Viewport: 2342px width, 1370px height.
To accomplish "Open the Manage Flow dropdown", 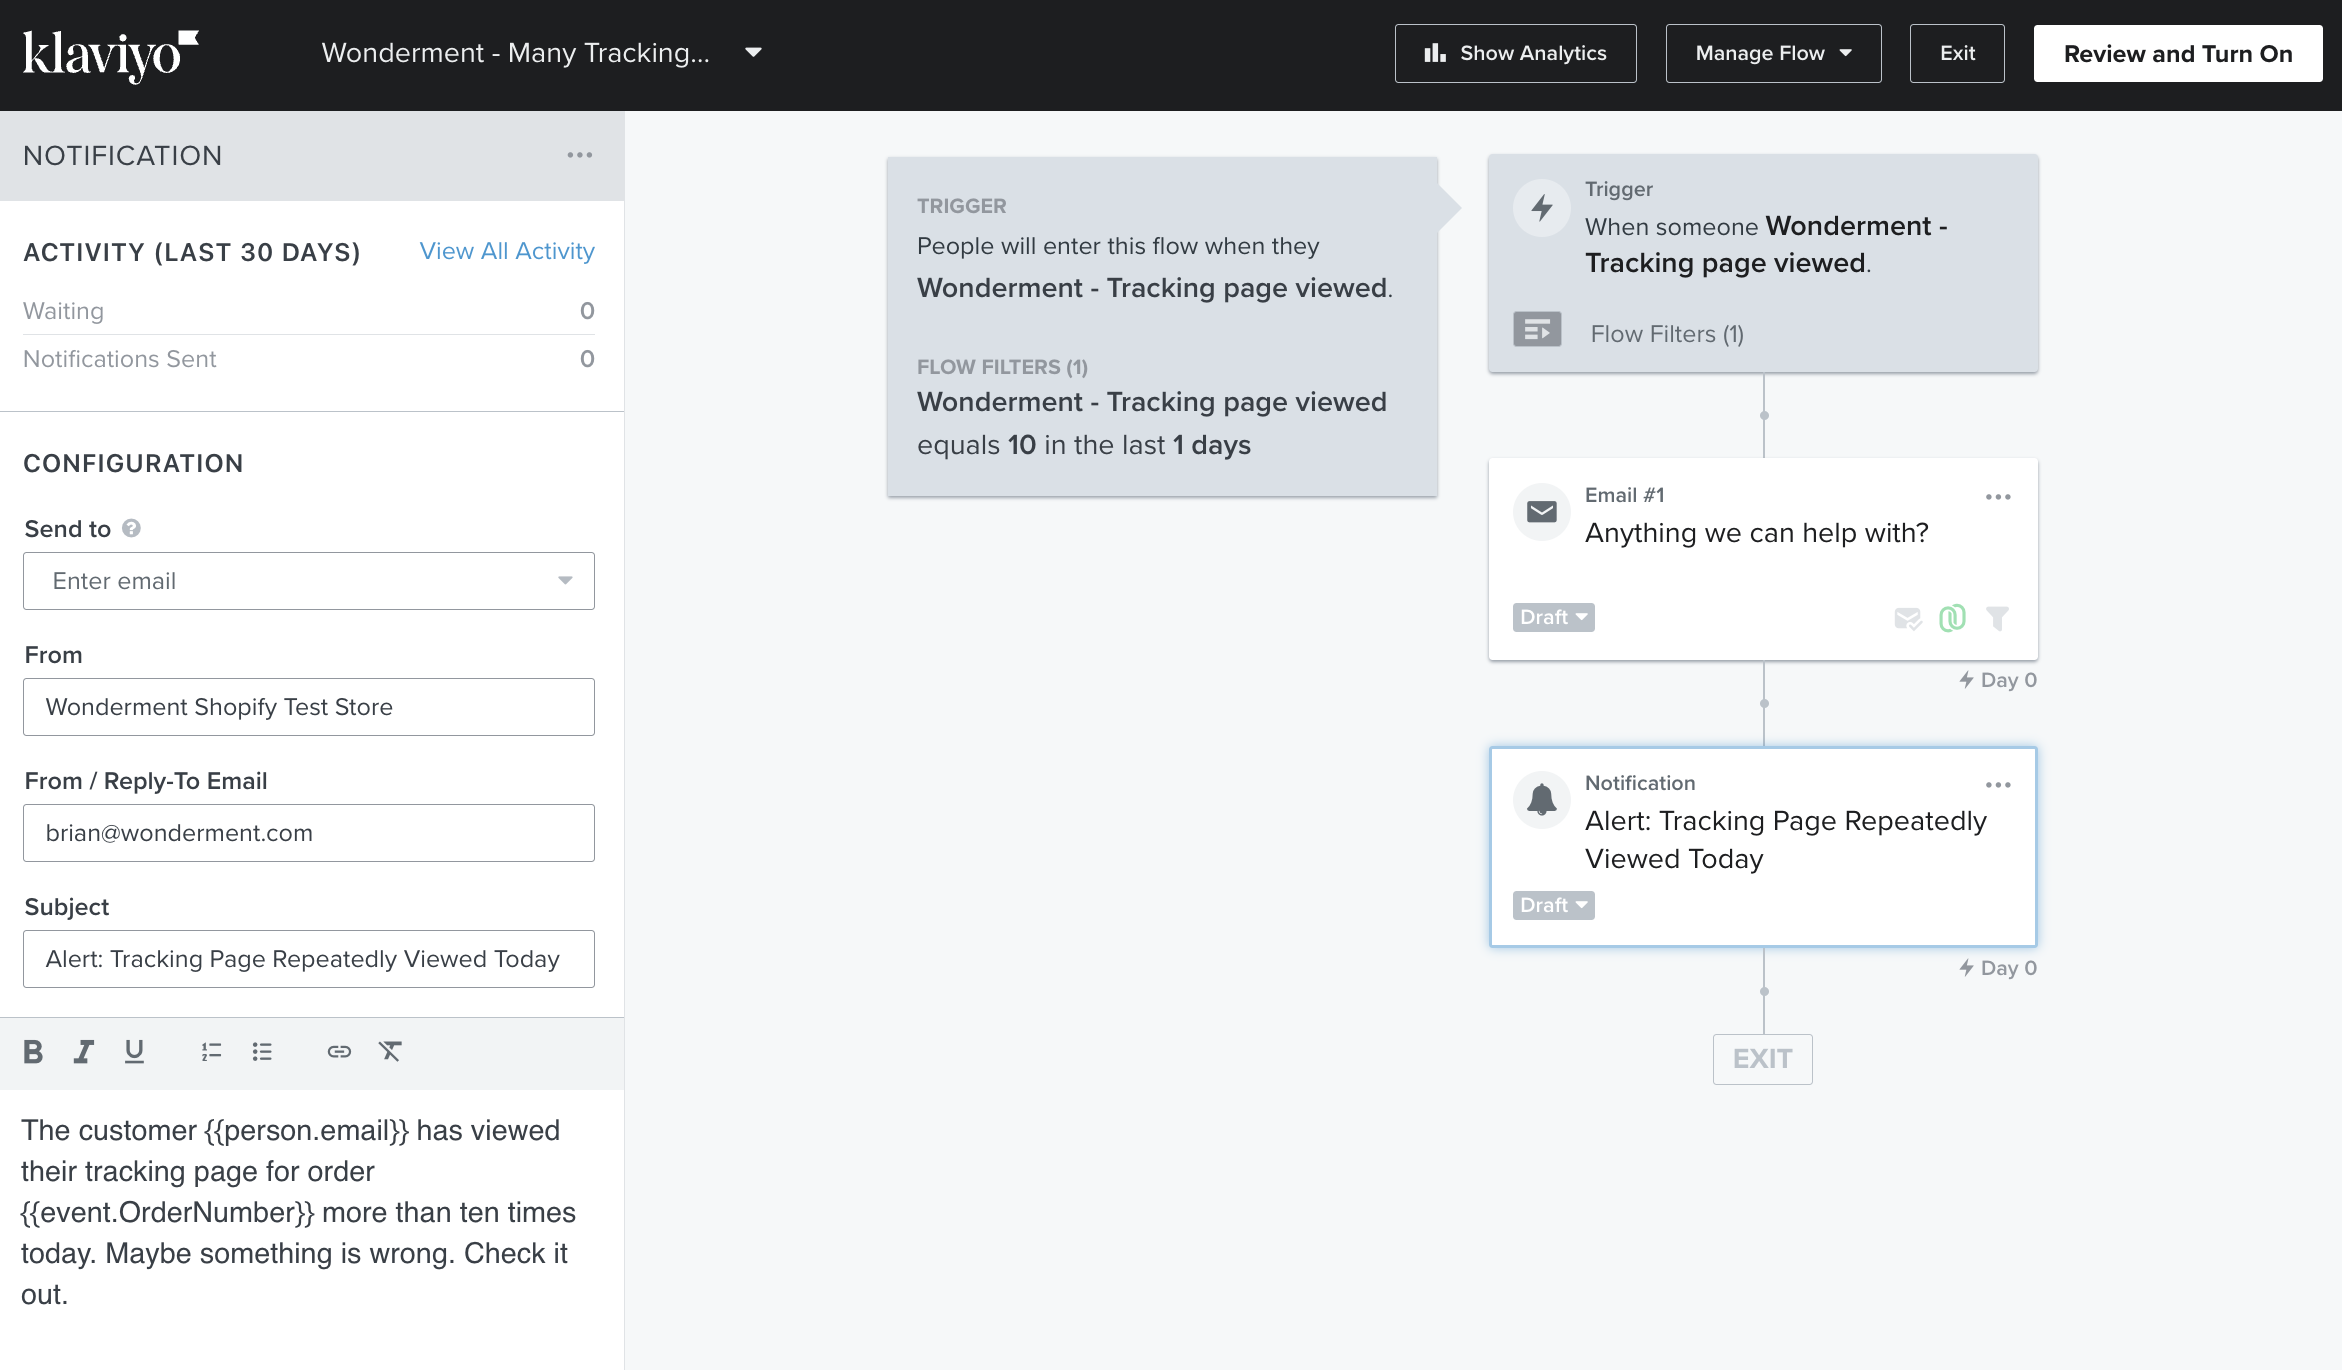I will click(x=1773, y=53).
